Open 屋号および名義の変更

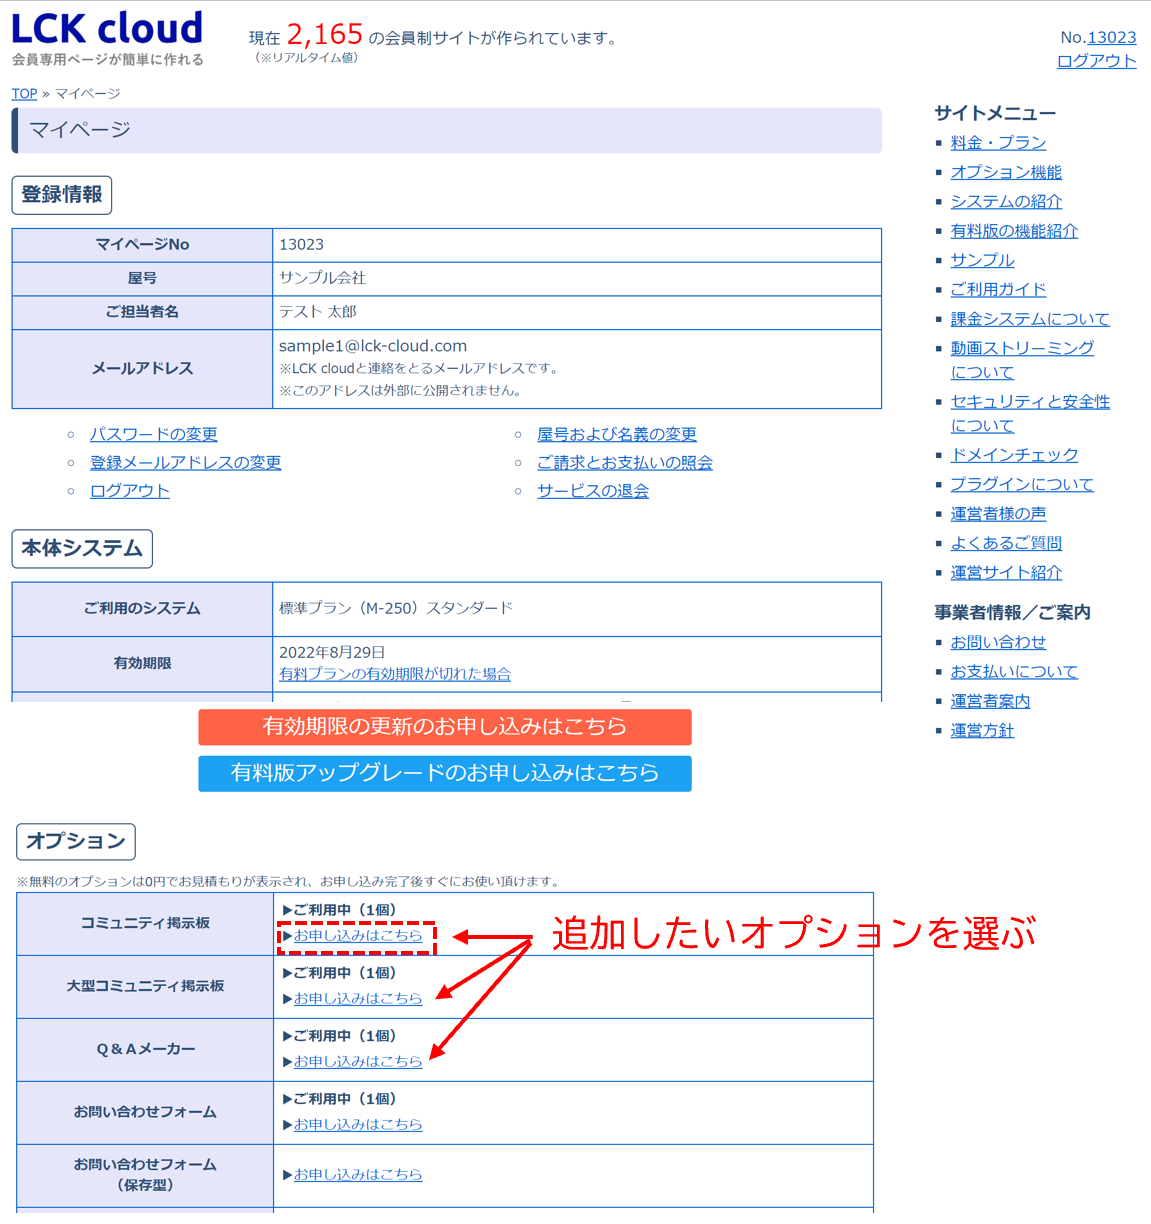(618, 434)
